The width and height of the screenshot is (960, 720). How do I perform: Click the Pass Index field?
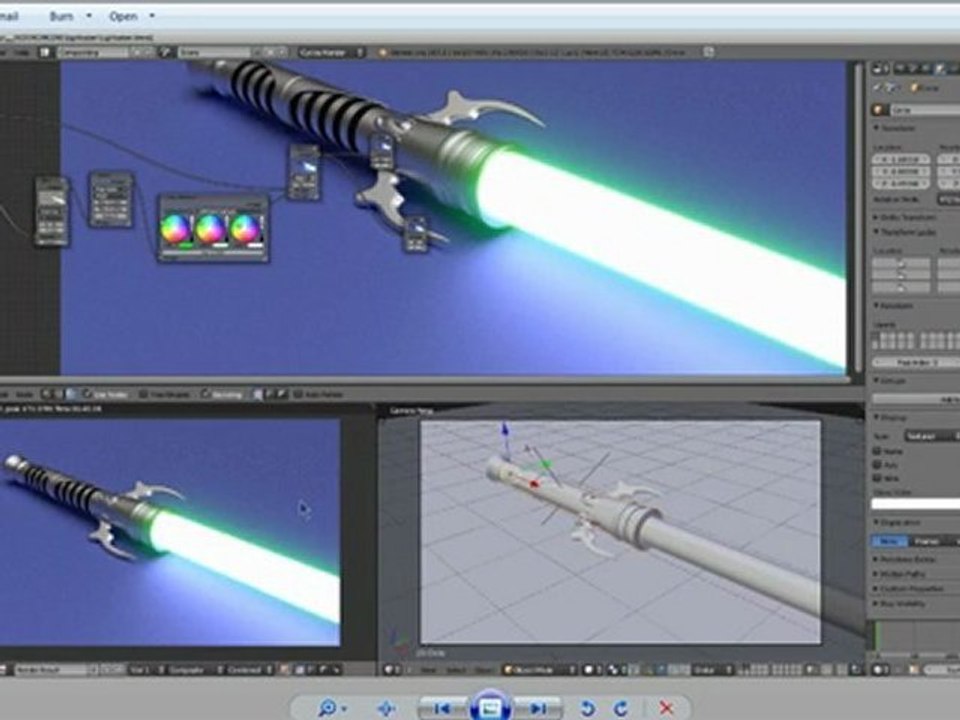click(x=917, y=362)
